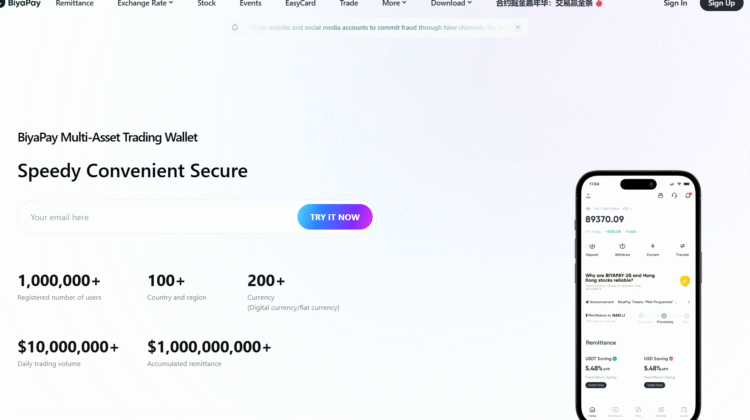The height and width of the screenshot is (420, 750).
Task: Tap the Transfer icon on phone screen
Action: coord(682,247)
